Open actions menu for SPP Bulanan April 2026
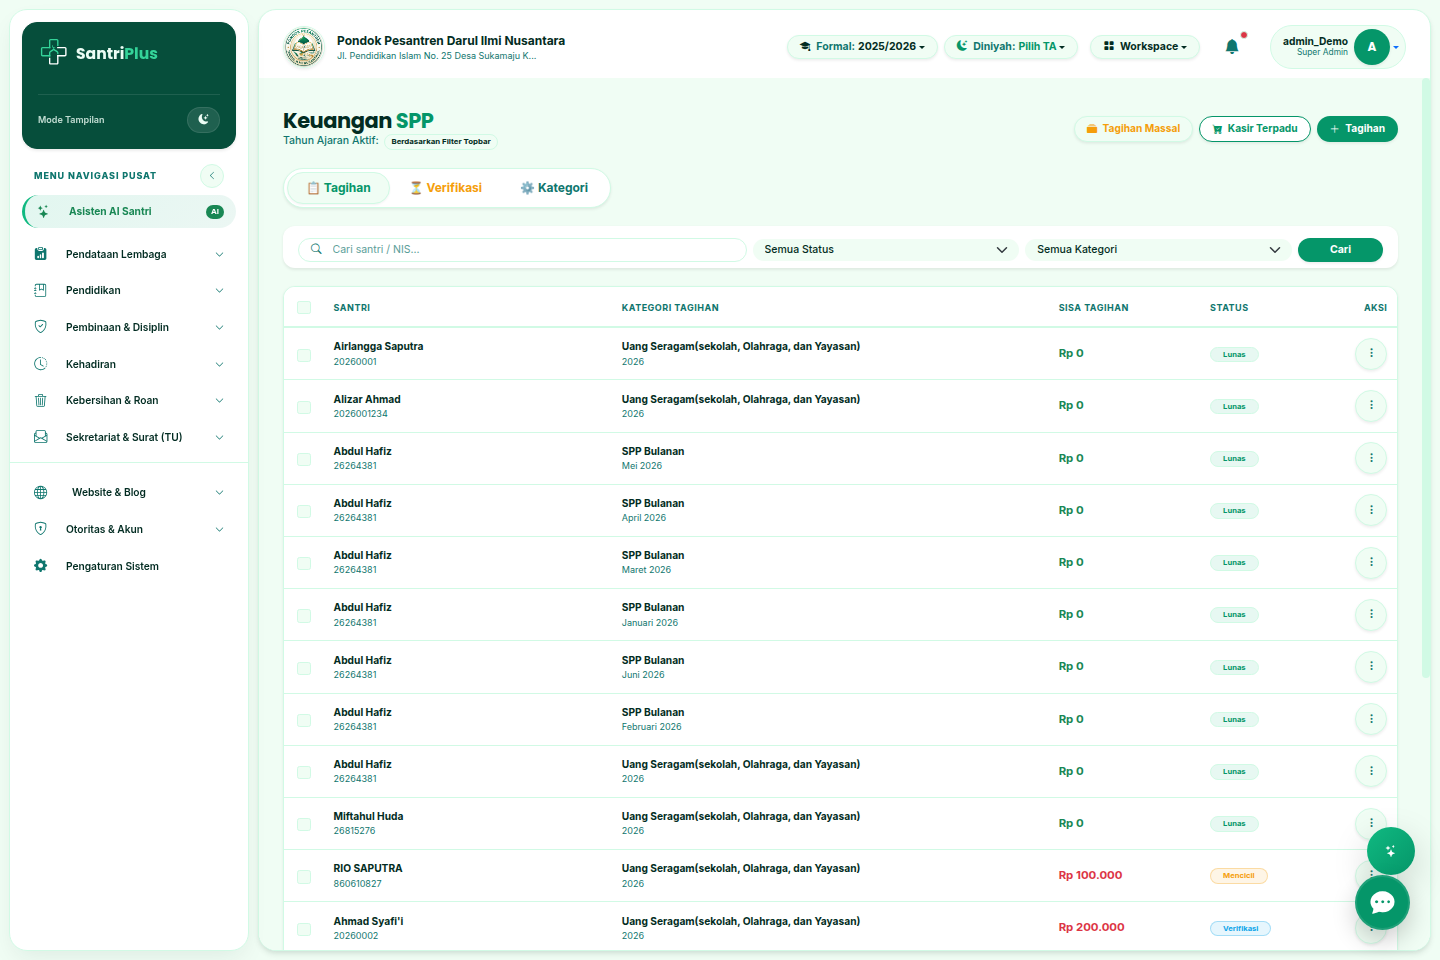 [x=1371, y=510]
